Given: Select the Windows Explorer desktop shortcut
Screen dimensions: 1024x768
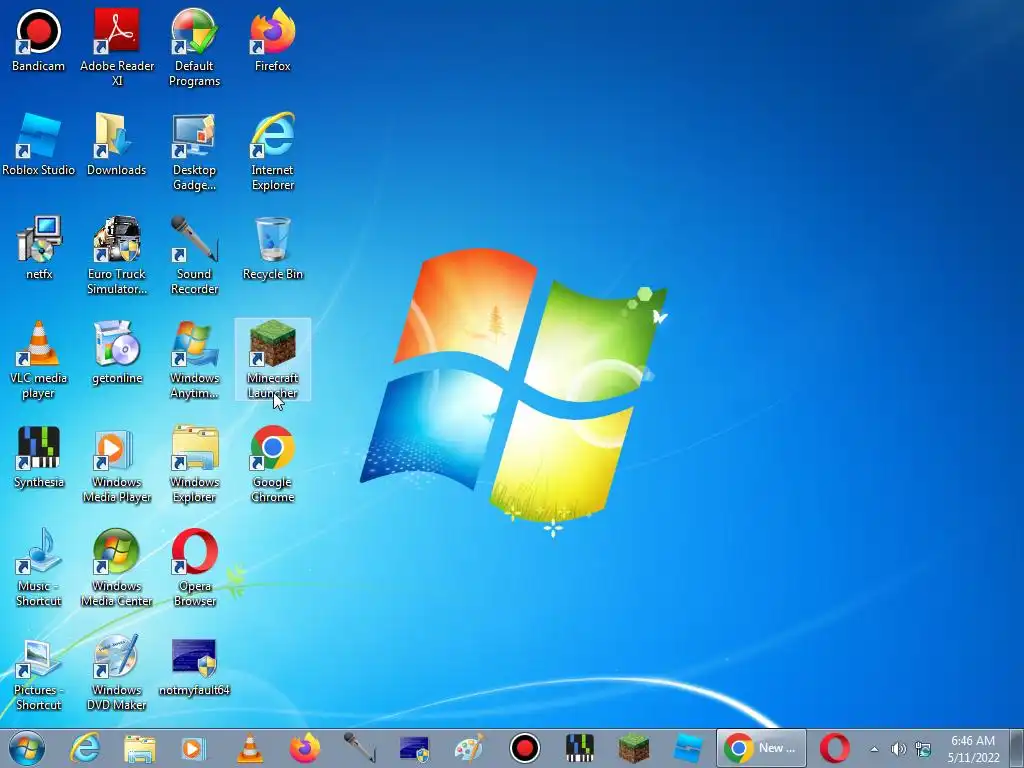Looking at the screenshot, I should 194,464.
